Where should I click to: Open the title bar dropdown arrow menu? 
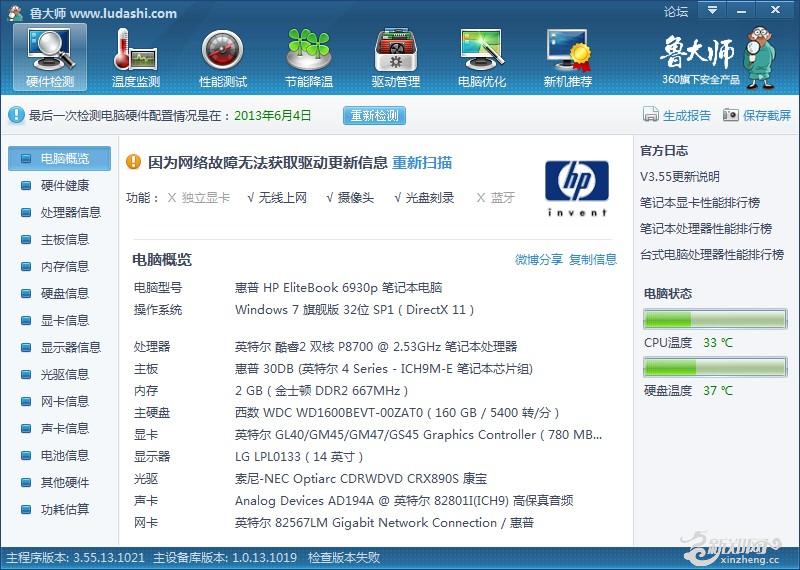[712, 10]
